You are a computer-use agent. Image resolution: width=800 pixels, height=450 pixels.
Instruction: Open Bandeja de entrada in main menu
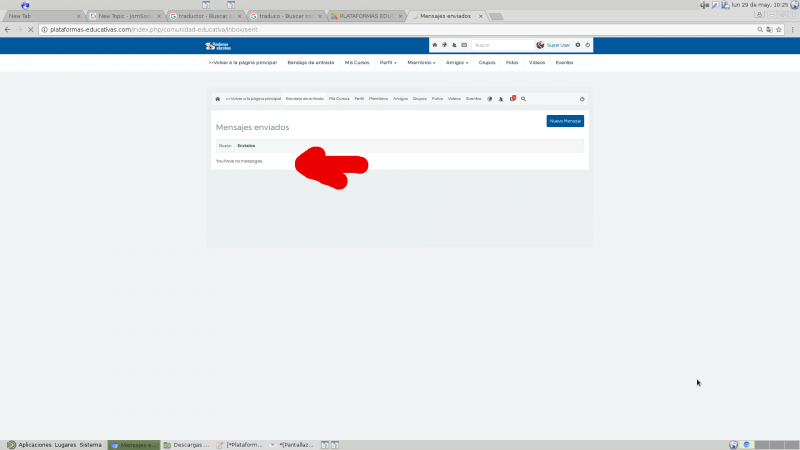coord(310,63)
